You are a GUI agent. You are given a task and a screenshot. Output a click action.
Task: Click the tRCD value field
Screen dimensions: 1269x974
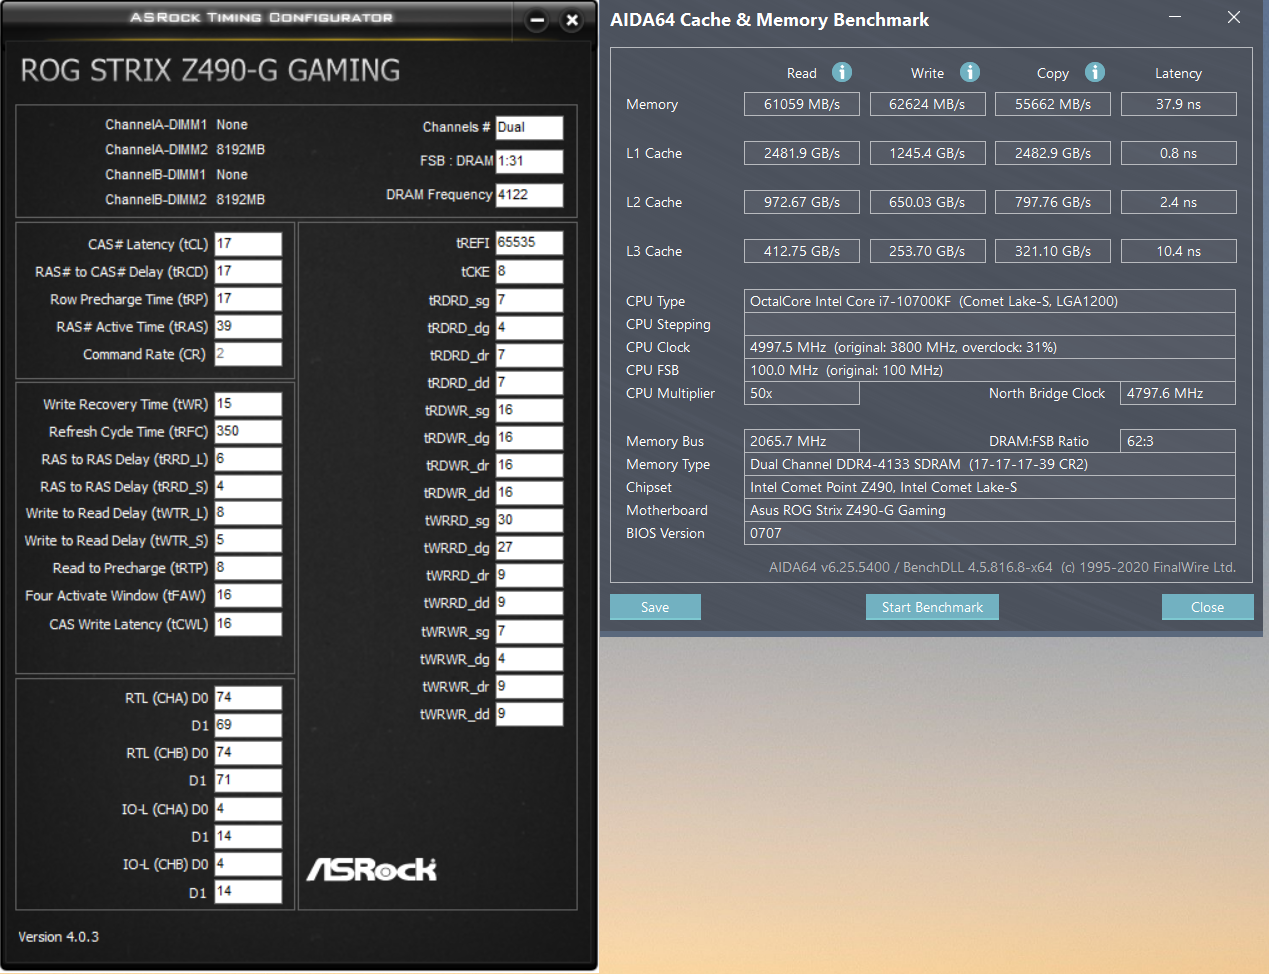[248, 272]
